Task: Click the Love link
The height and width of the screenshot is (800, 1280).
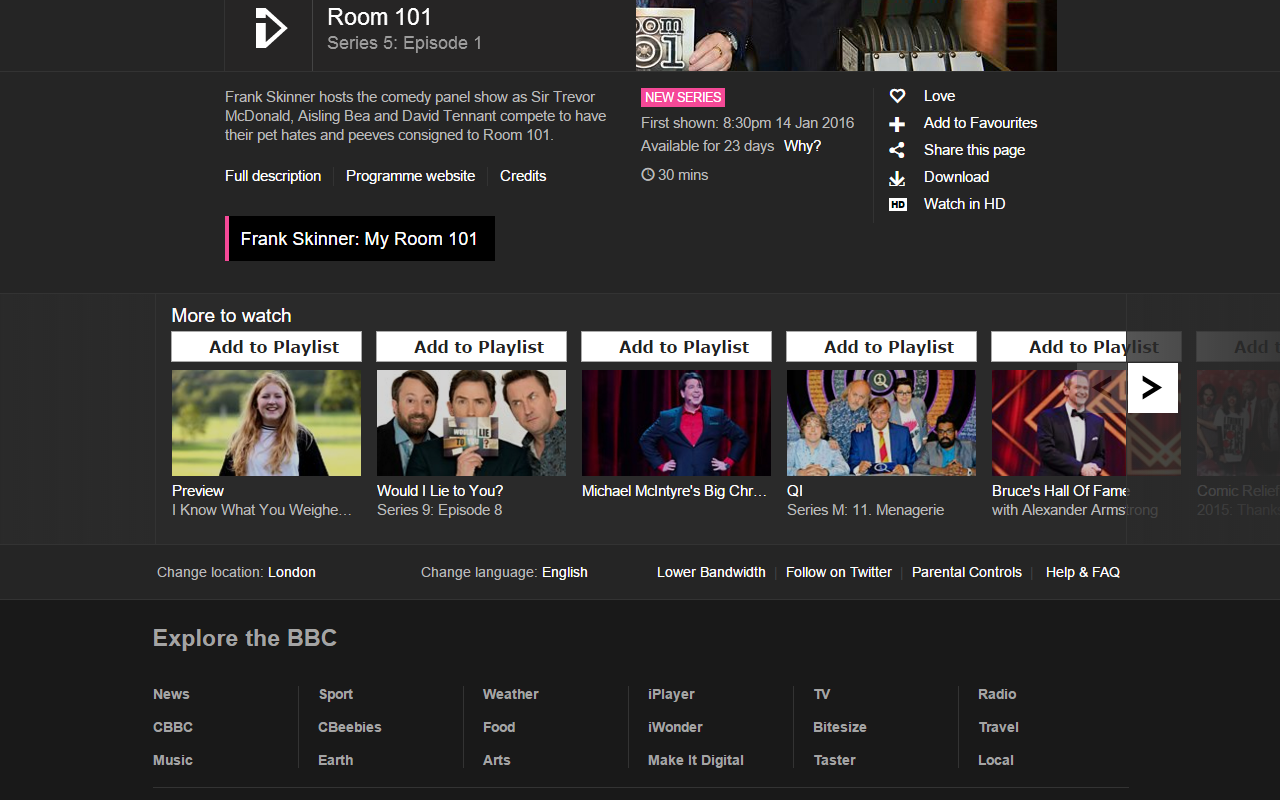Action: 939,96
